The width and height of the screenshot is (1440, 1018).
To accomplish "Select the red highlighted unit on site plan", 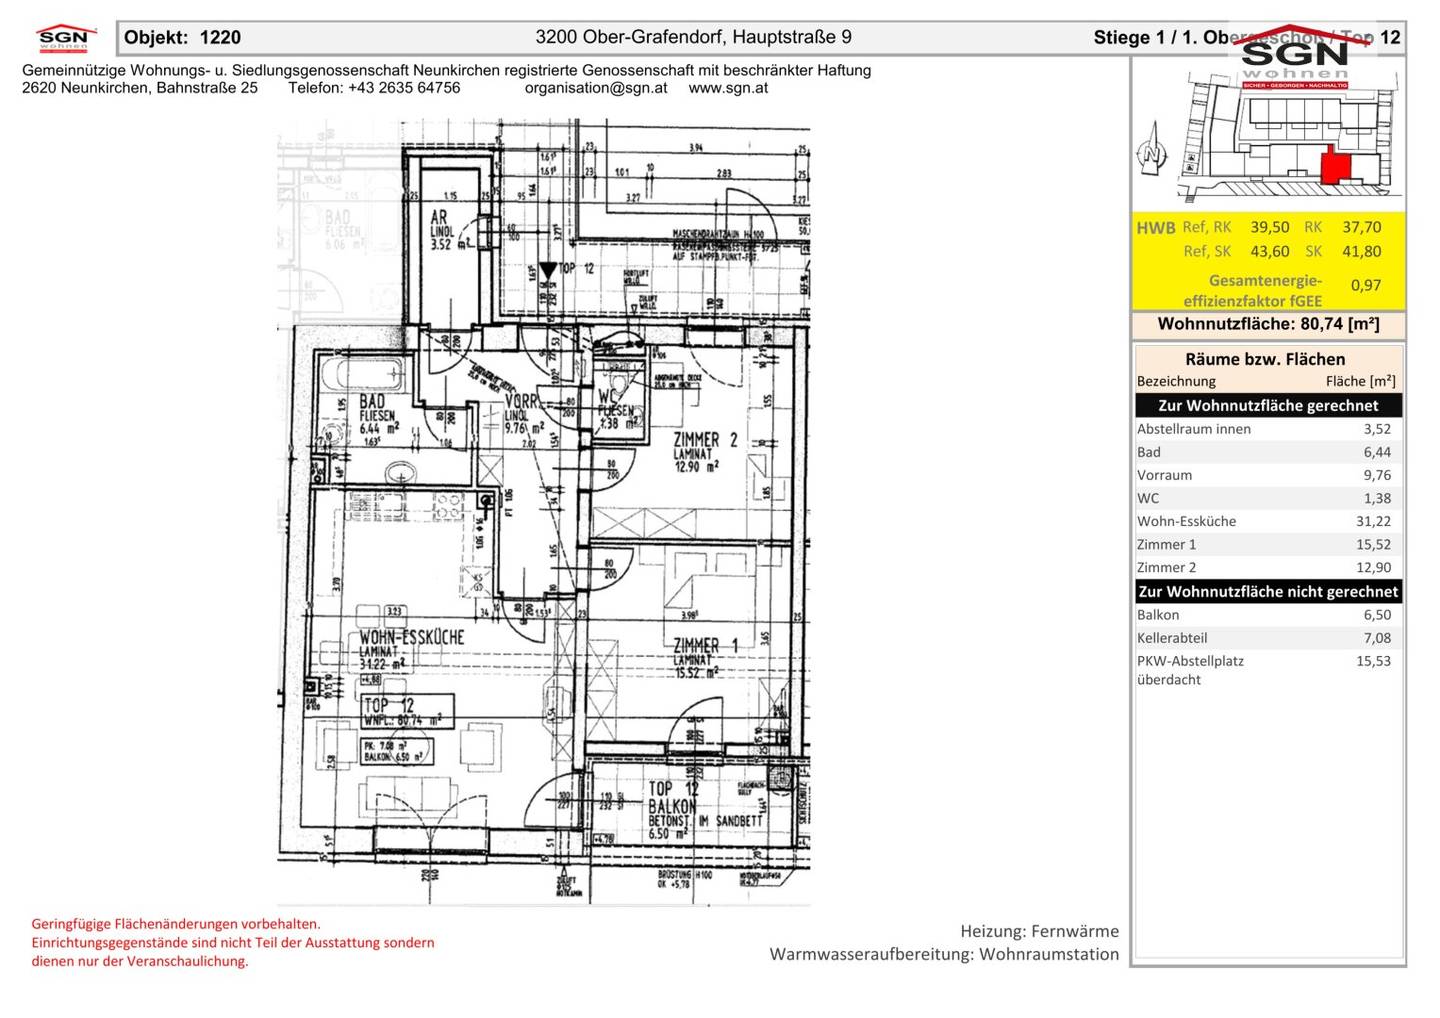I will (1335, 166).
